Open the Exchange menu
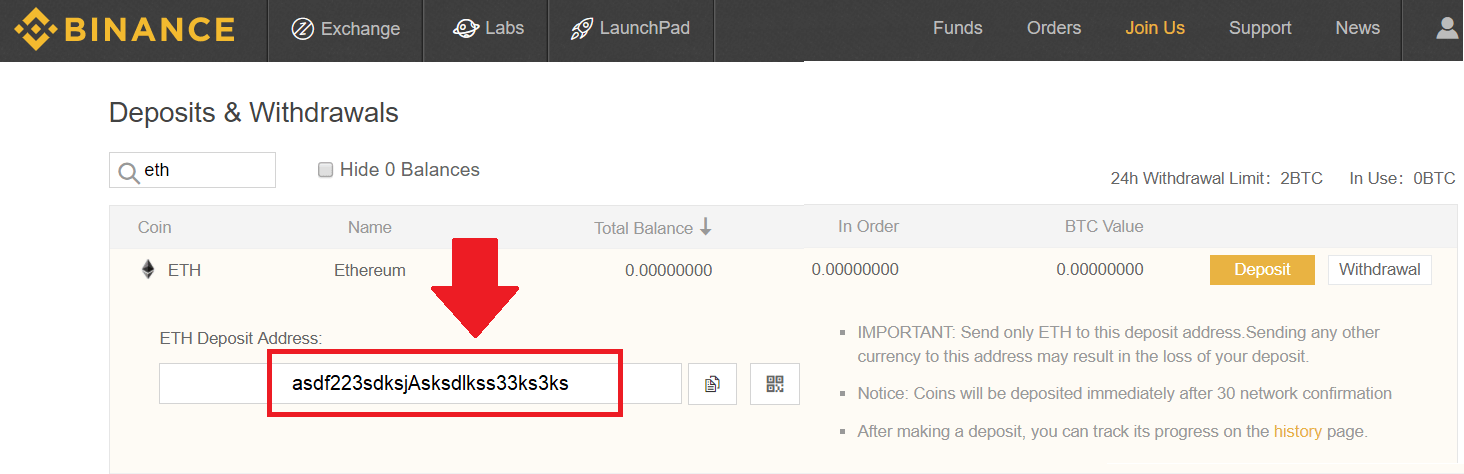 (345, 29)
